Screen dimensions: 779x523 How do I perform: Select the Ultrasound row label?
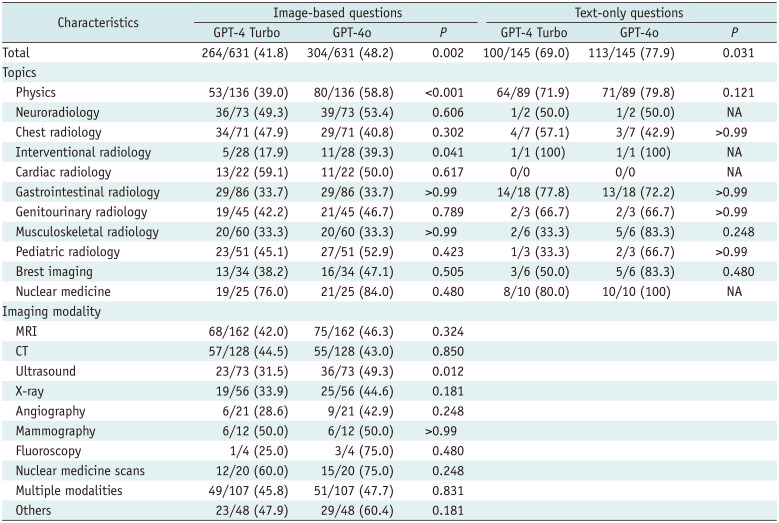click(x=46, y=371)
